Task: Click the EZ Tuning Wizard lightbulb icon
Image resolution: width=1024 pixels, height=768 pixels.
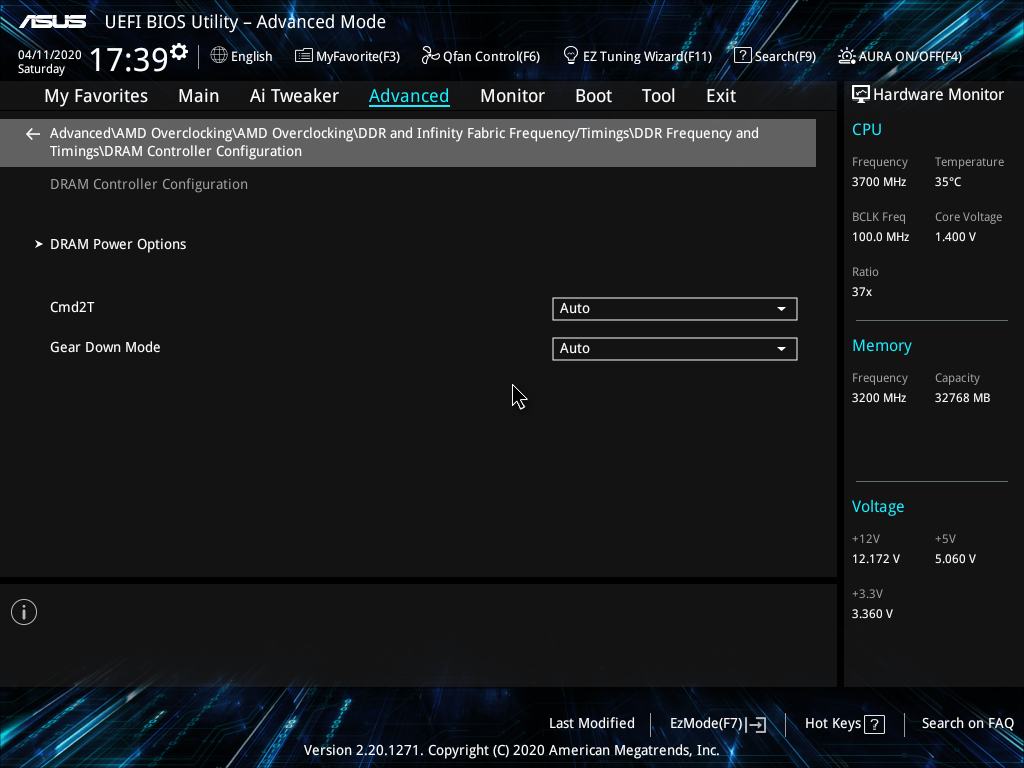Action: point(570,56)
